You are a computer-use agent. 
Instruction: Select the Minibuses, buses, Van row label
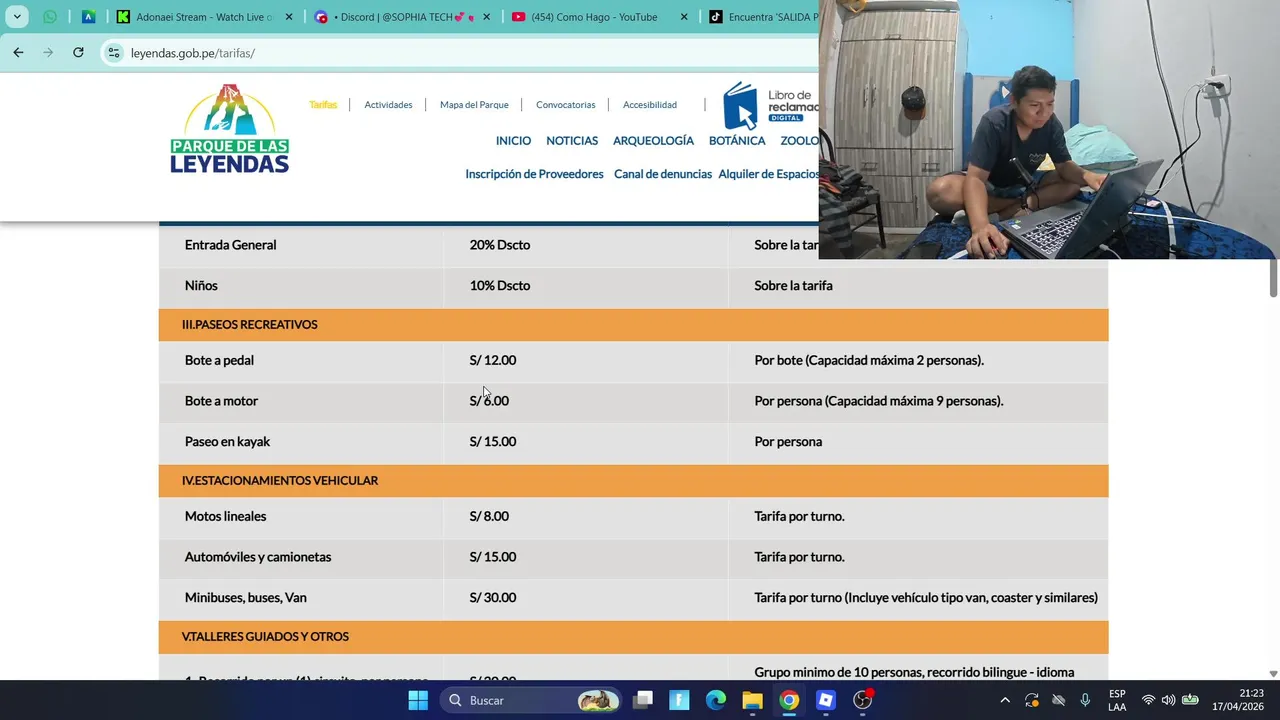[x=245, y=598]
